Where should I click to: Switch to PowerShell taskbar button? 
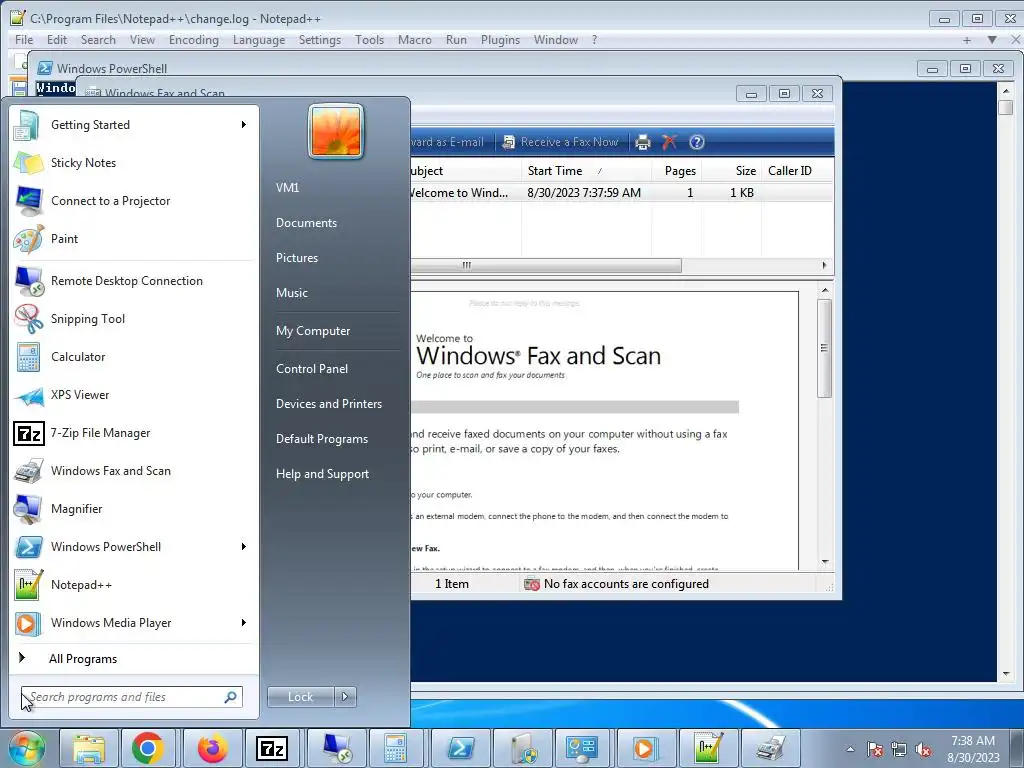[x=460, y=748]
